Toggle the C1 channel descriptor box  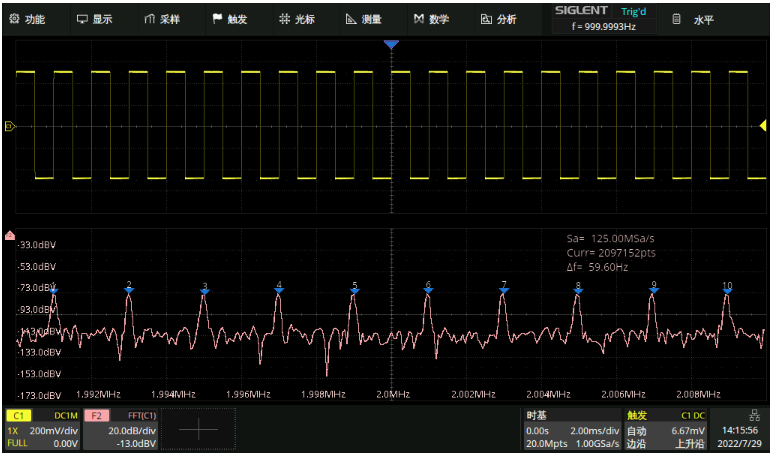pyautogui.click(x=42, y=429)
